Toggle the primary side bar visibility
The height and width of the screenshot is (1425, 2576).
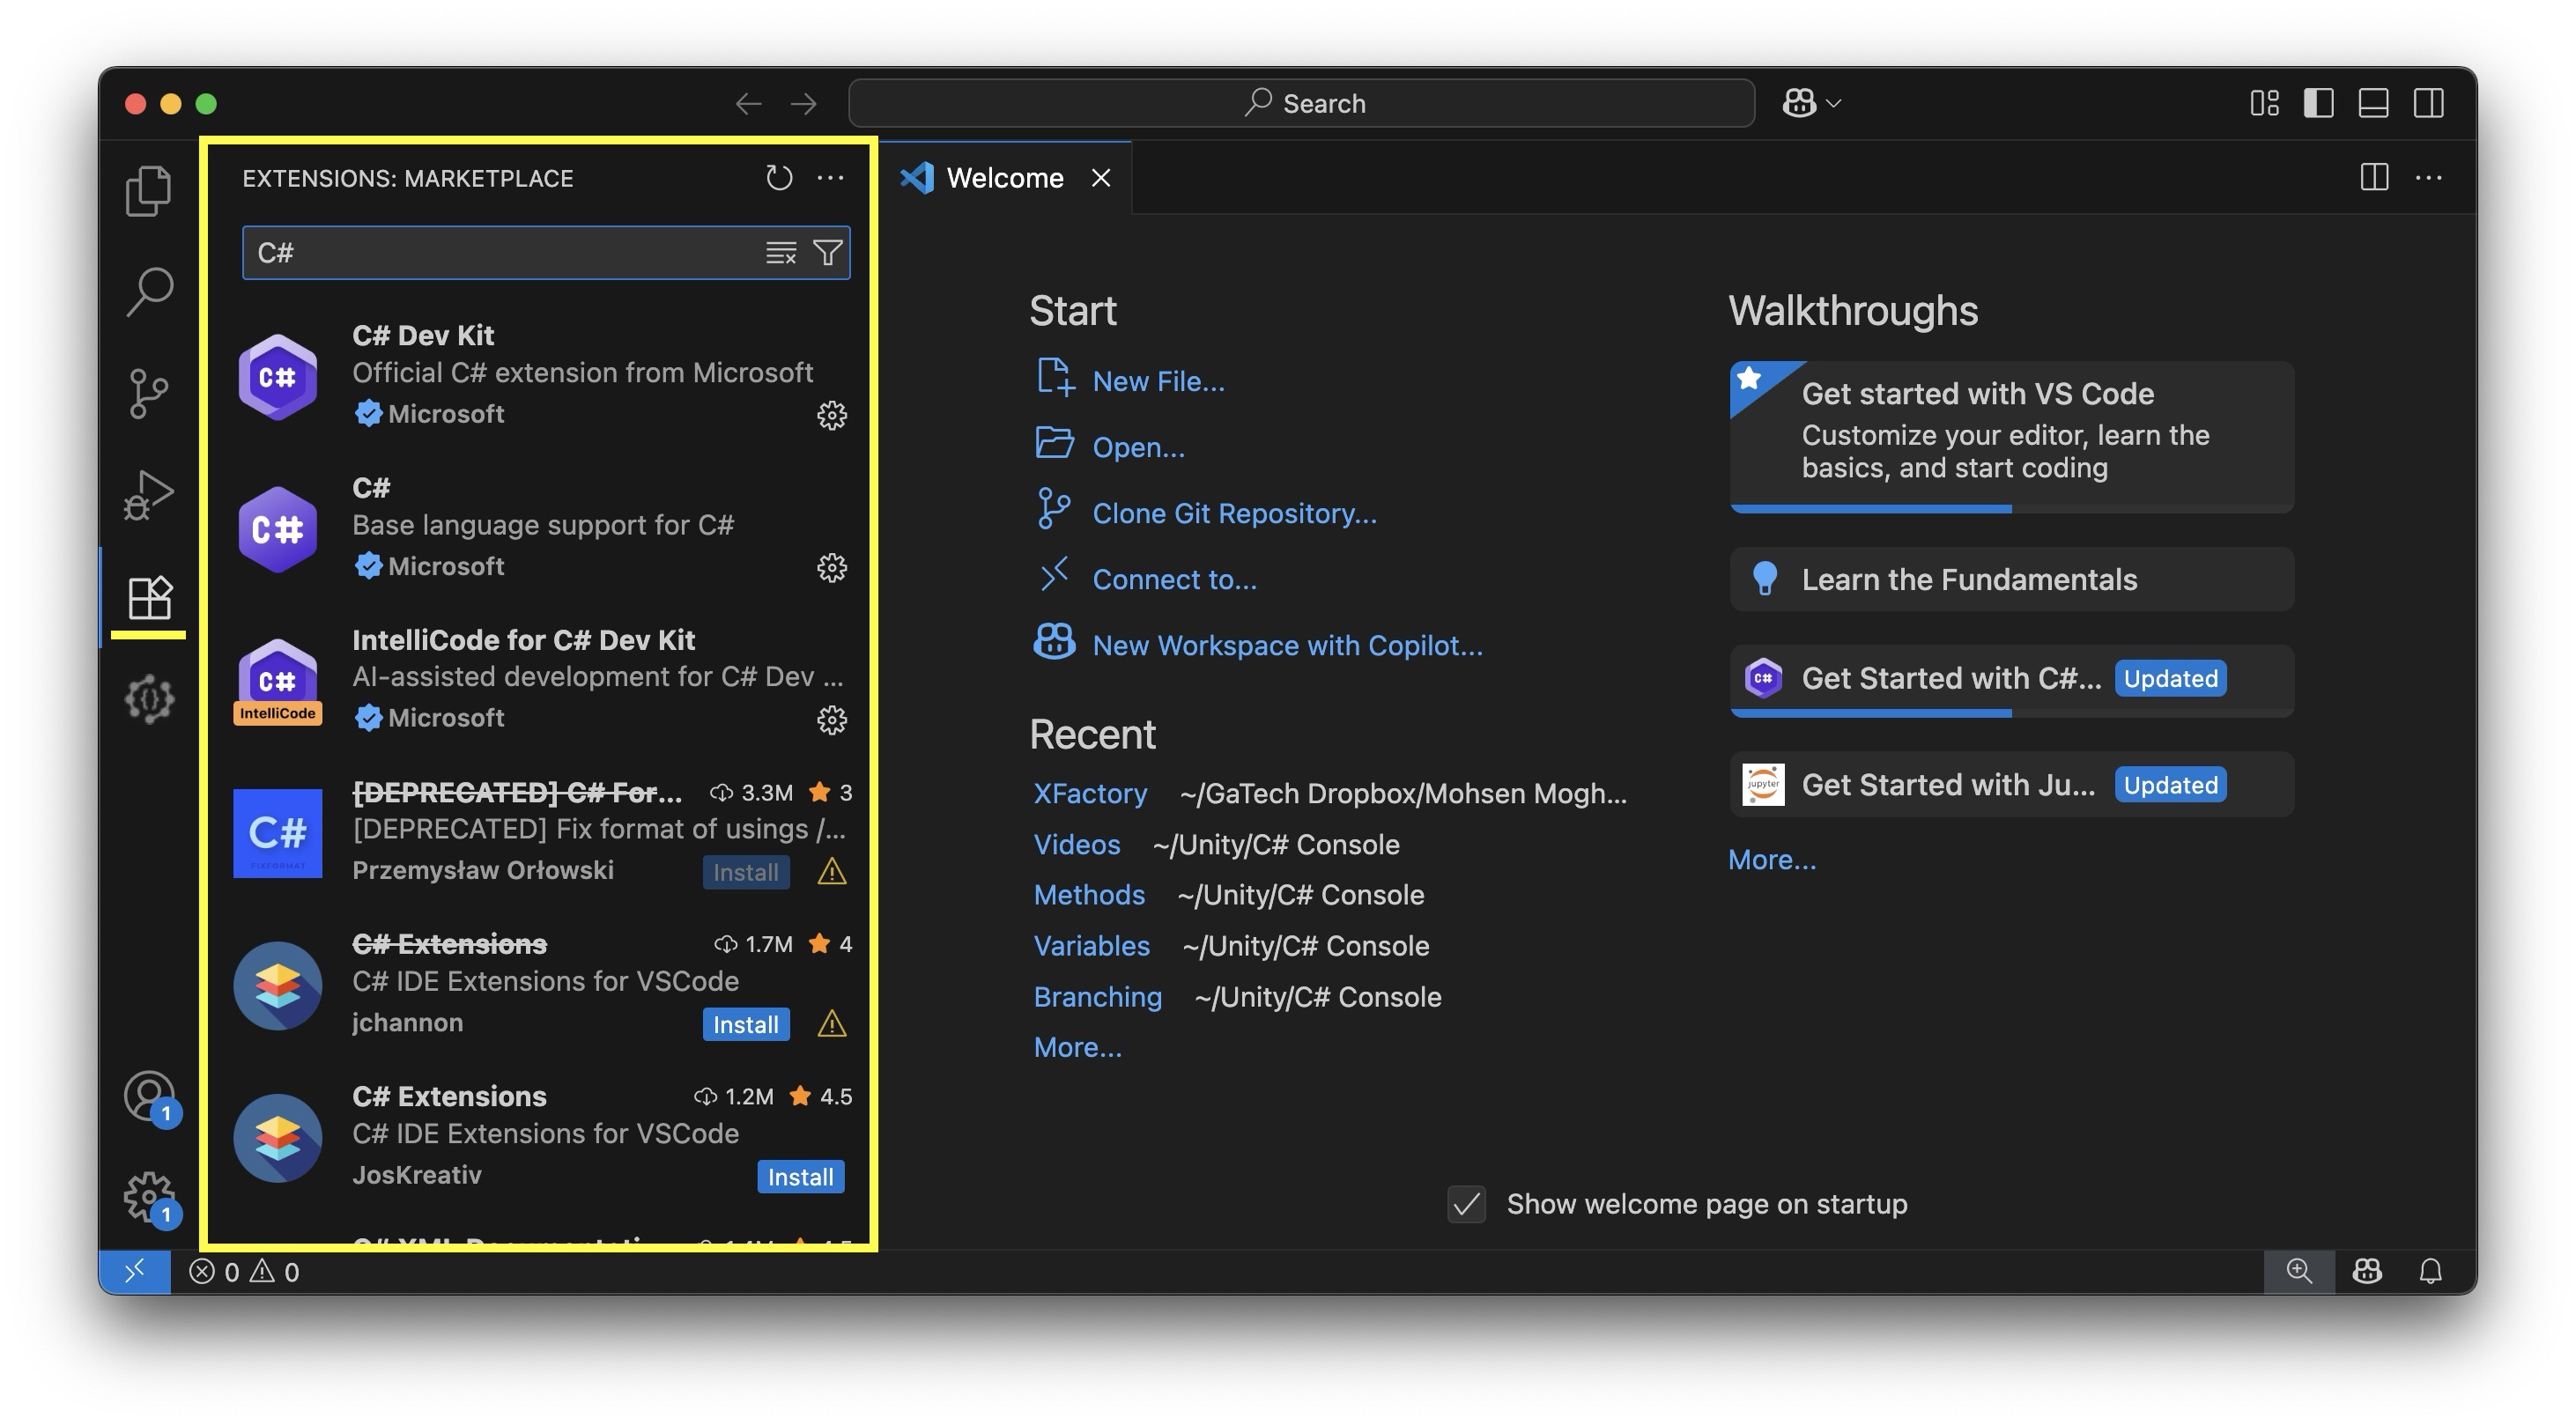[2318, 103]
